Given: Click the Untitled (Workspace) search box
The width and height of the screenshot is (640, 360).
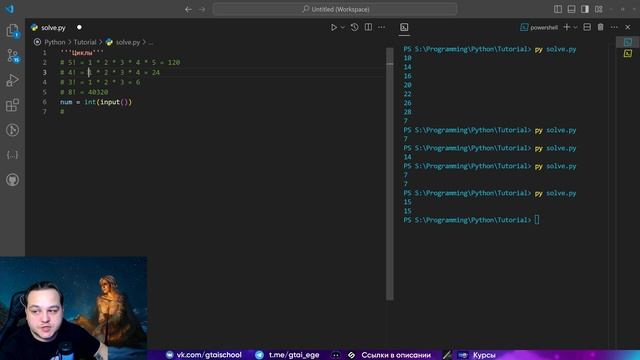Looking at the screenshot, I should (335, 9).
